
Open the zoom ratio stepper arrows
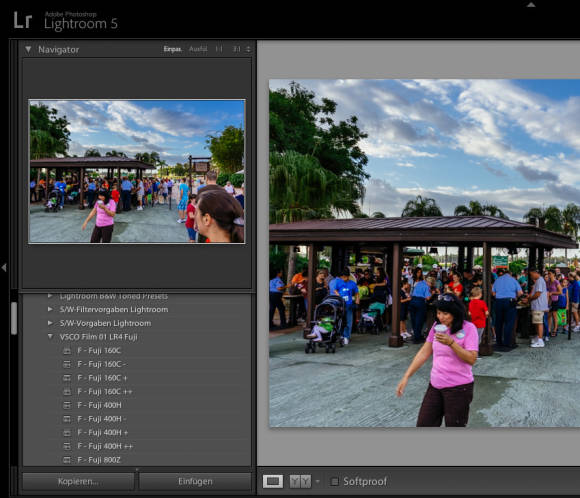point(248,49)
